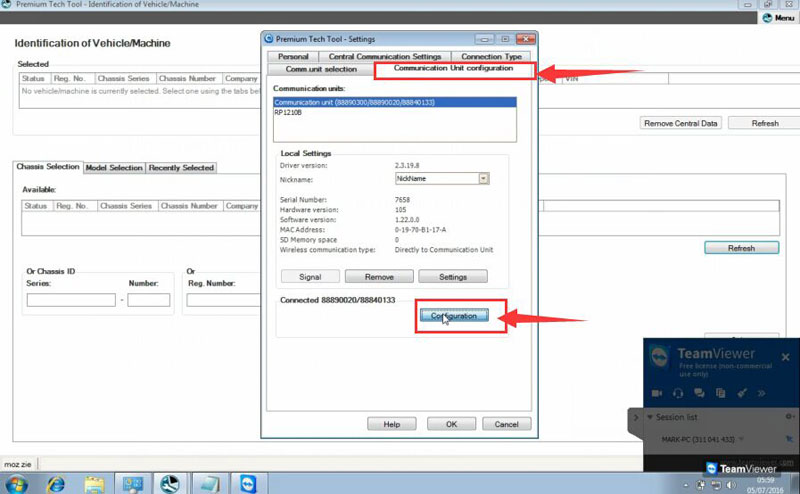Select Communication Unit configuration tab

[x=453, y=68]
